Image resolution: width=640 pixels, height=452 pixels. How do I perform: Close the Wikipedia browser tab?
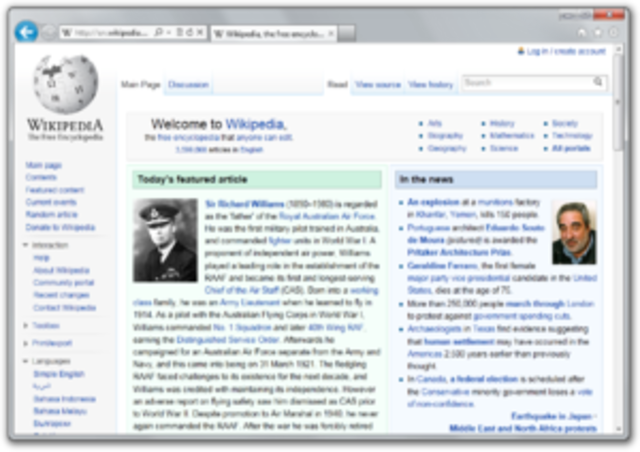(x=331, y=33)
